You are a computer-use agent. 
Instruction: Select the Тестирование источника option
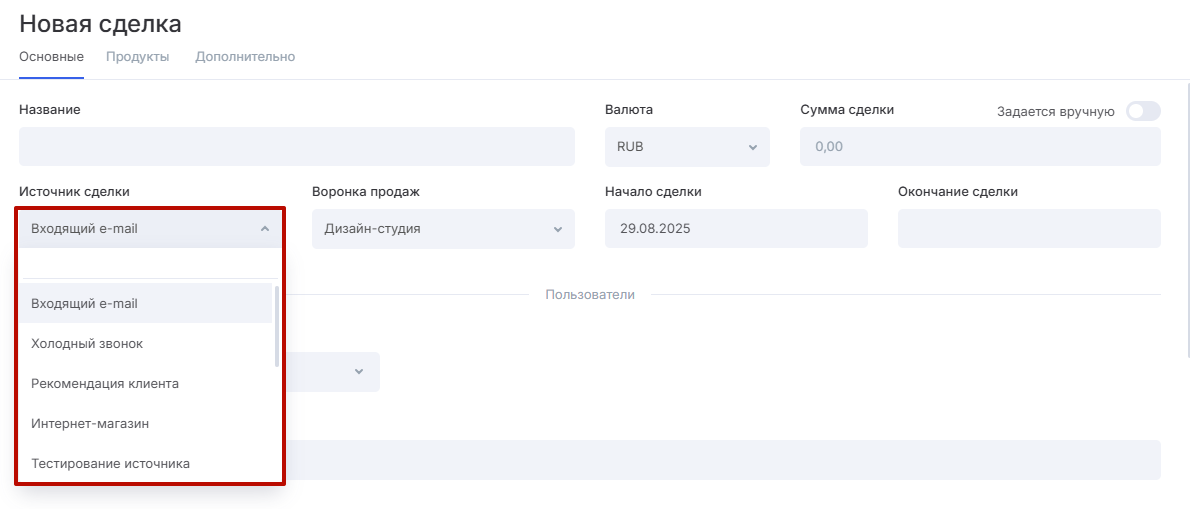[x=145, y=463]
